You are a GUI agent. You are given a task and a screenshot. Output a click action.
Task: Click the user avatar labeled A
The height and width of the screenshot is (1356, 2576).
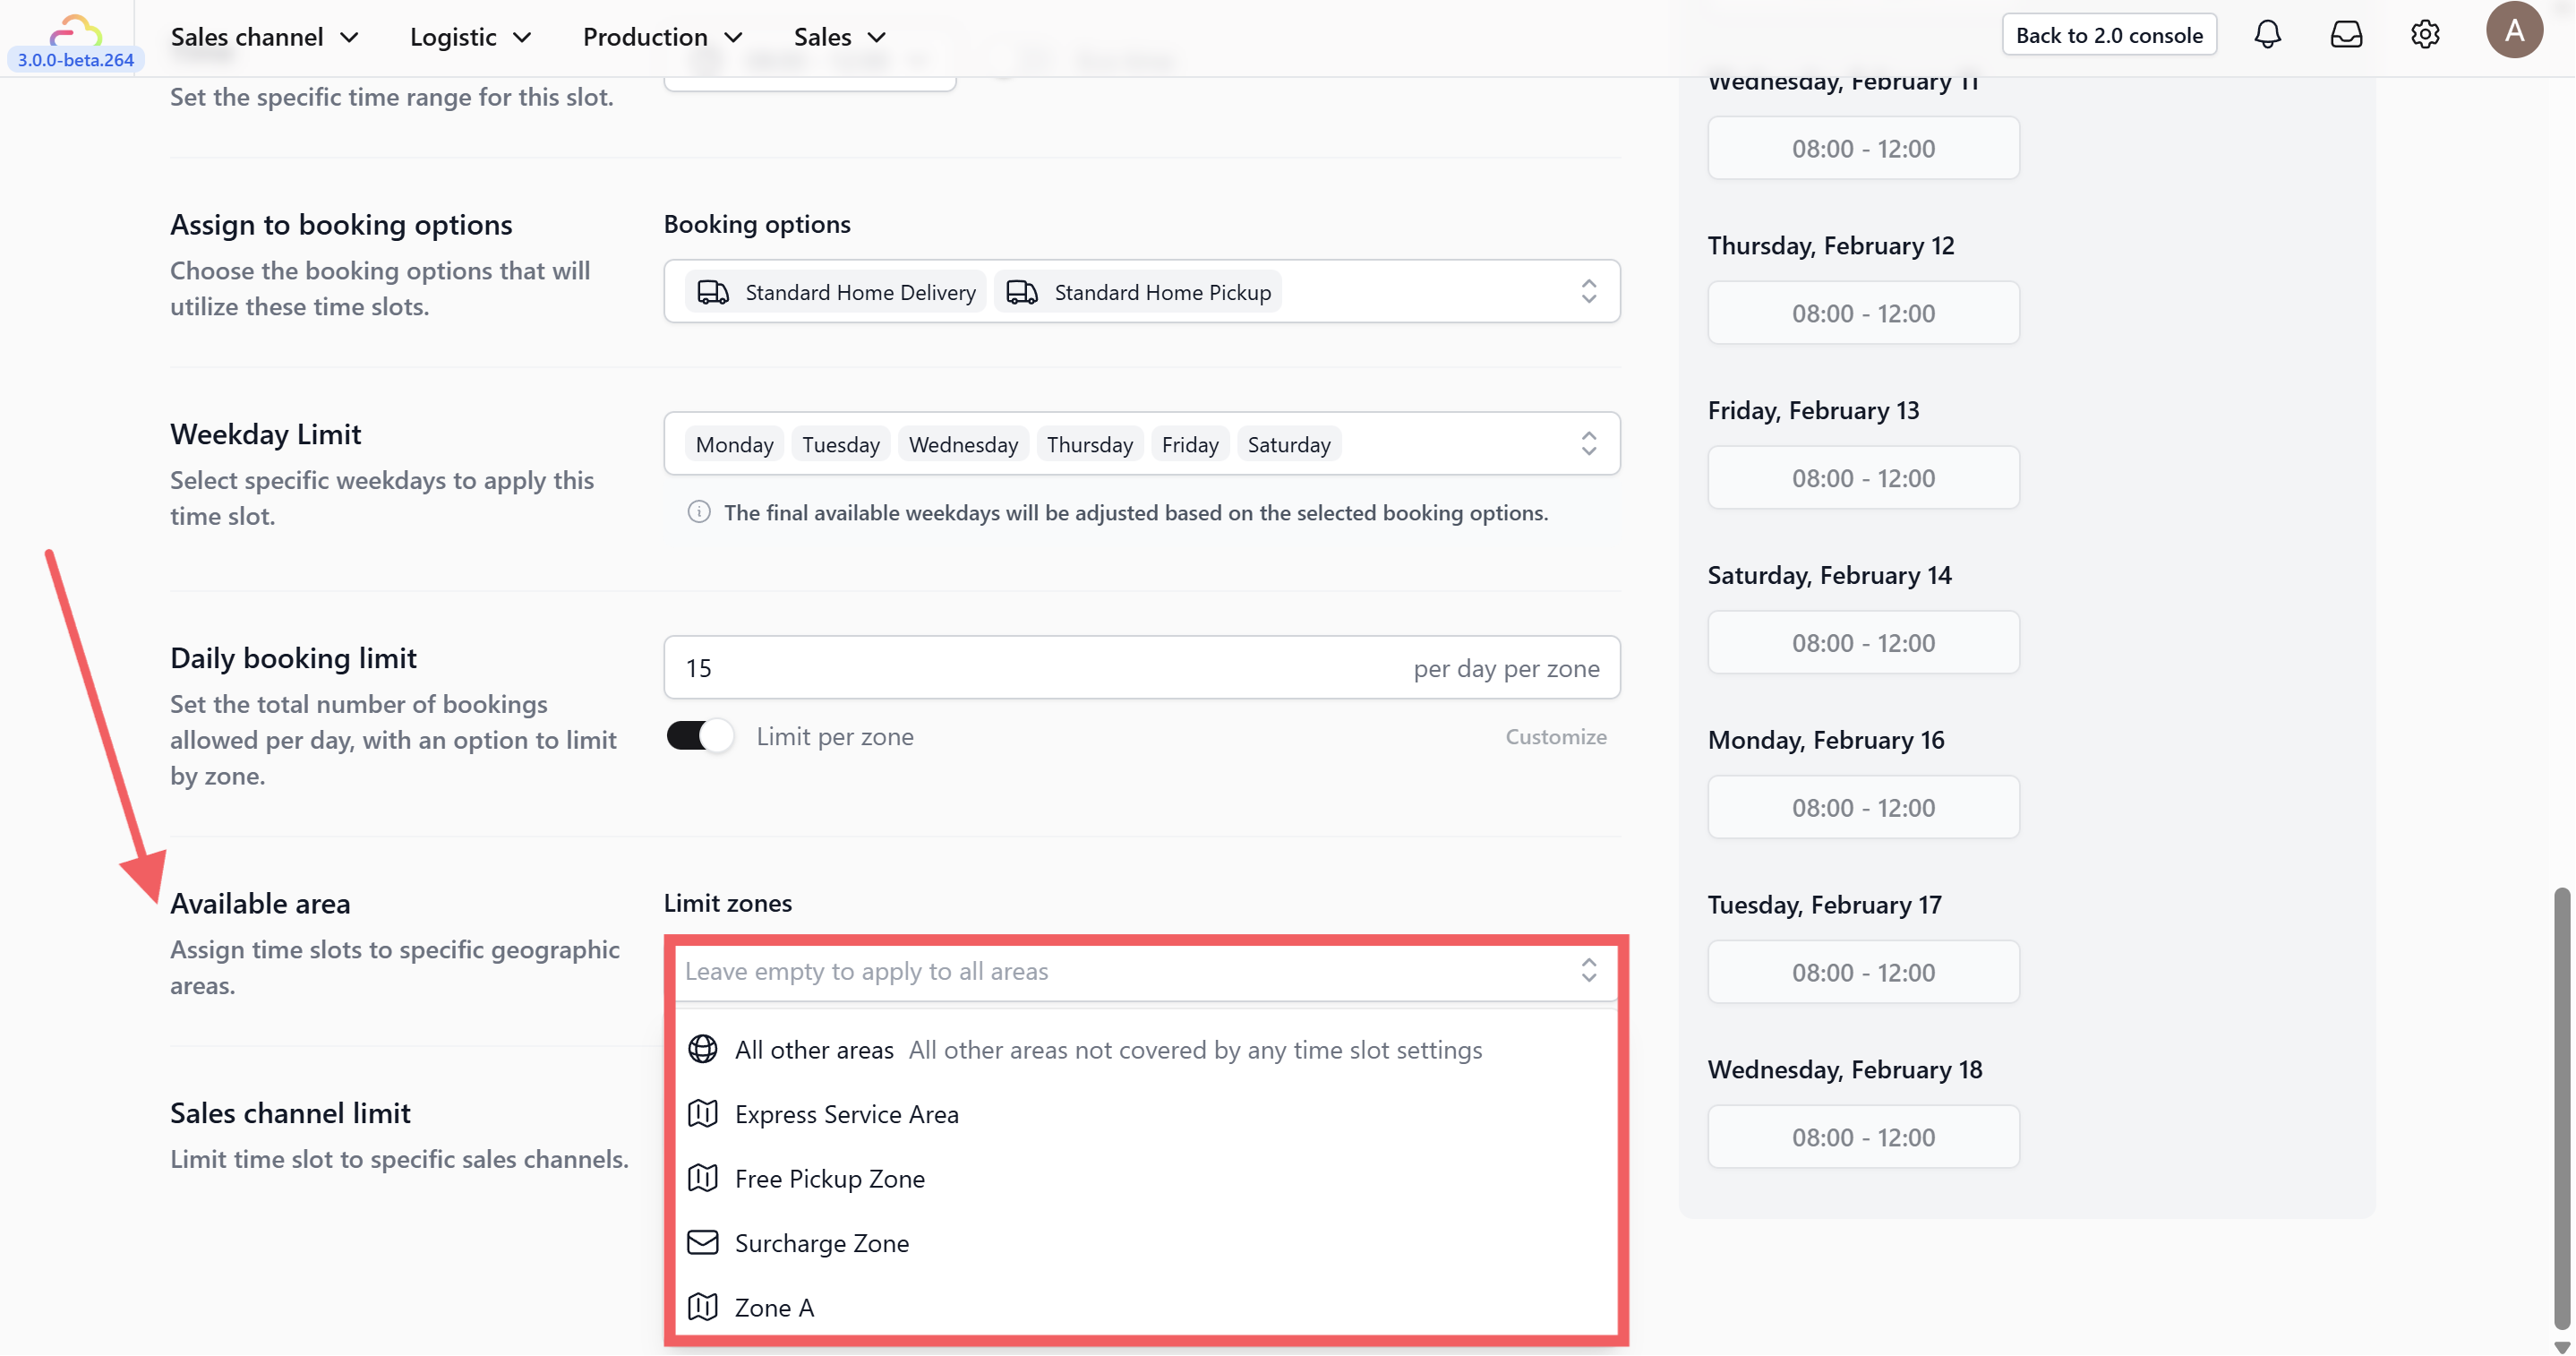(2514, 31)
